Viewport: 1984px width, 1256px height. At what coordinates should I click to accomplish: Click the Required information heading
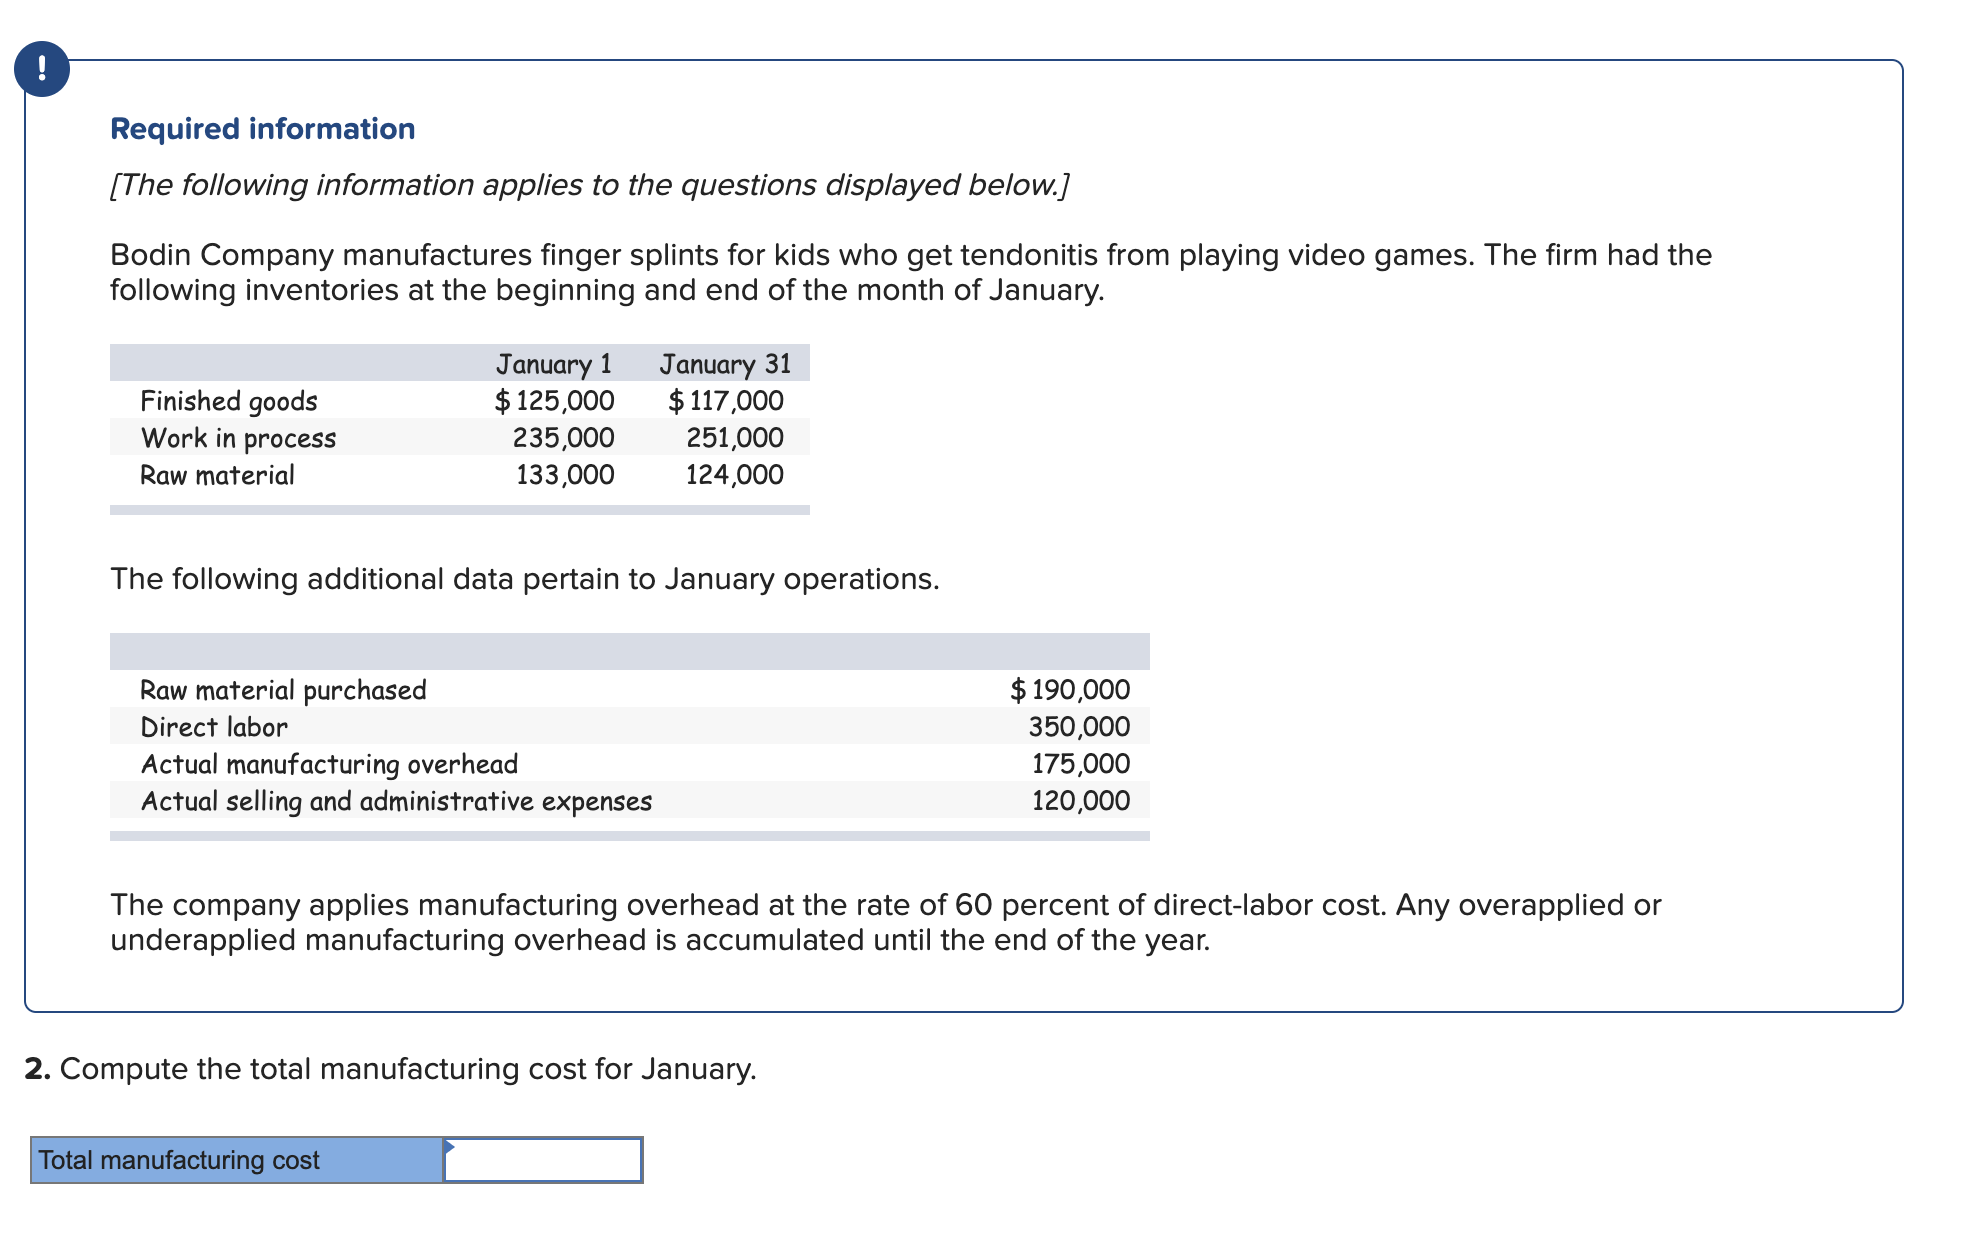pos(262,129)
